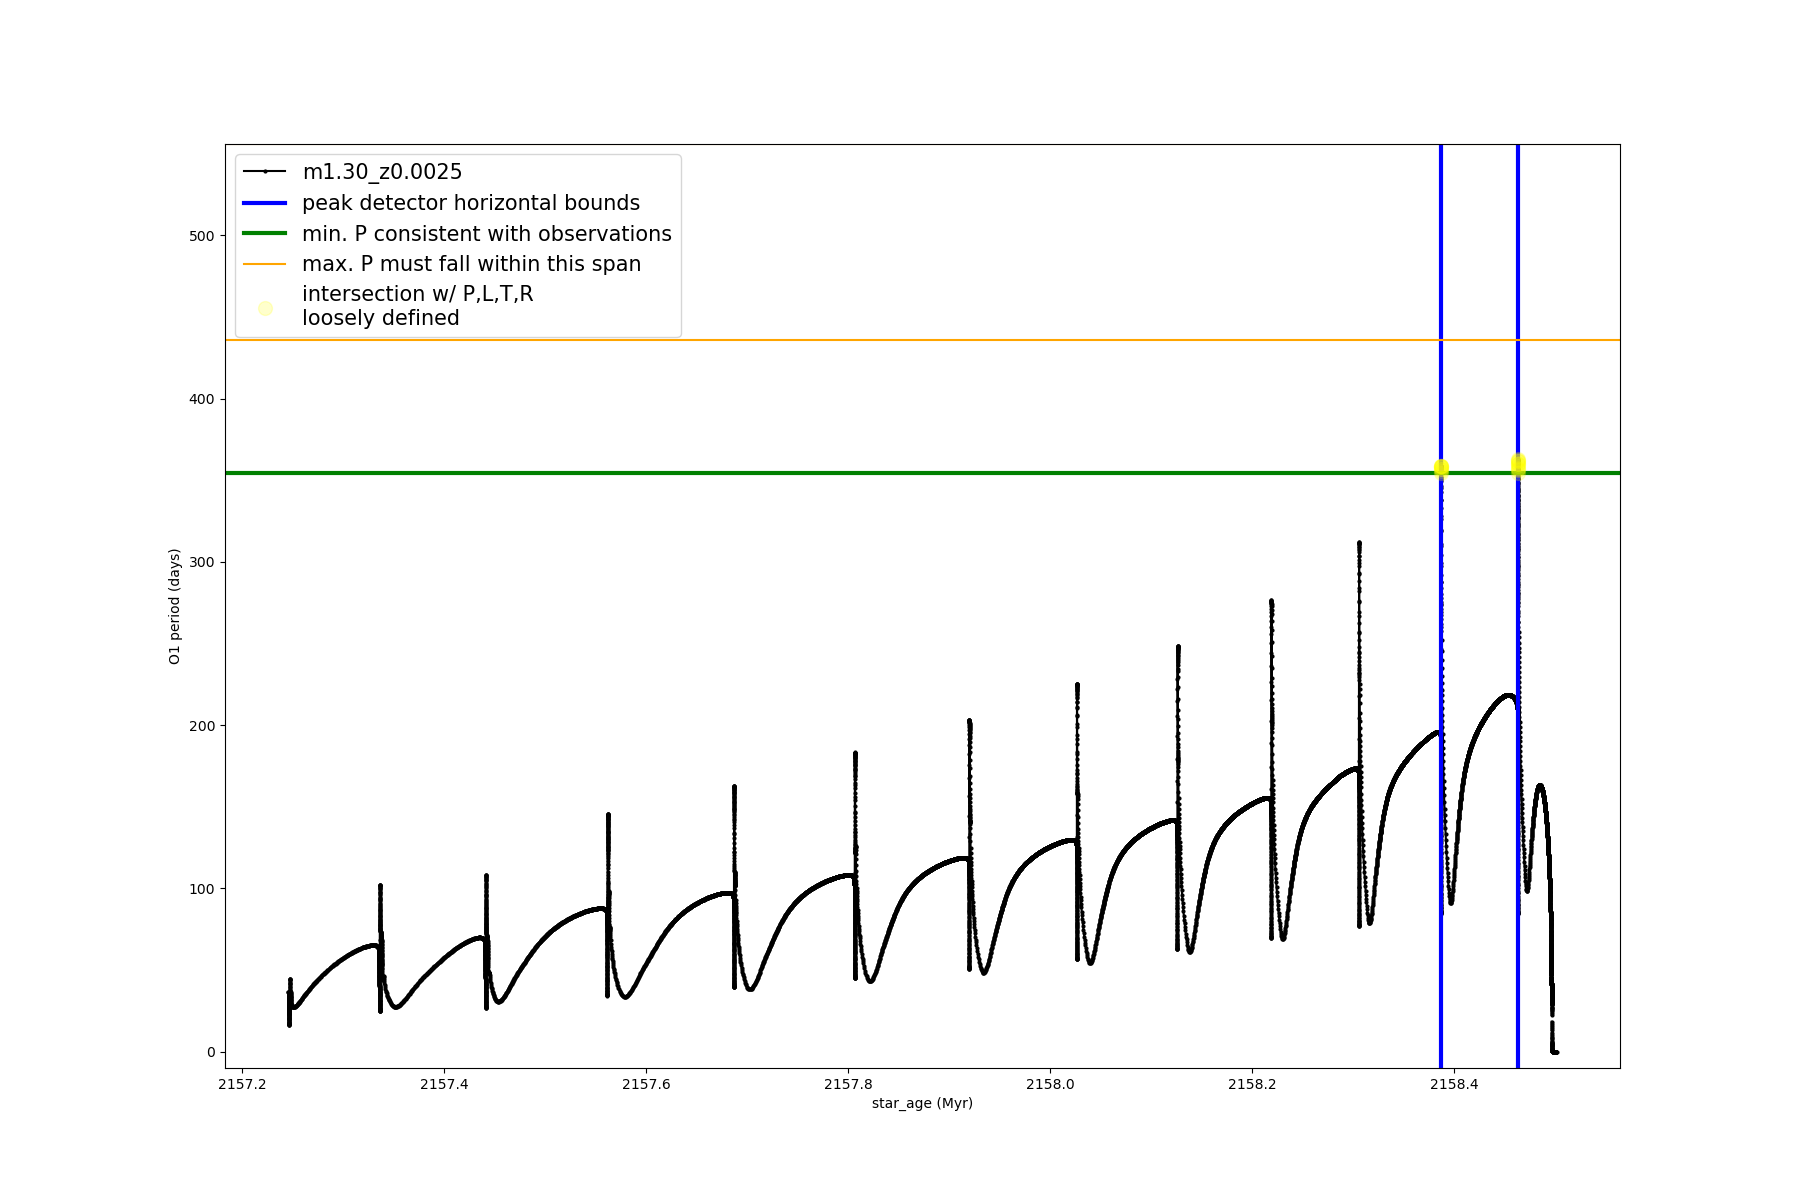Click the green line sample in the legend
Screen dimensions: 1800x1200
pos(265,234)
